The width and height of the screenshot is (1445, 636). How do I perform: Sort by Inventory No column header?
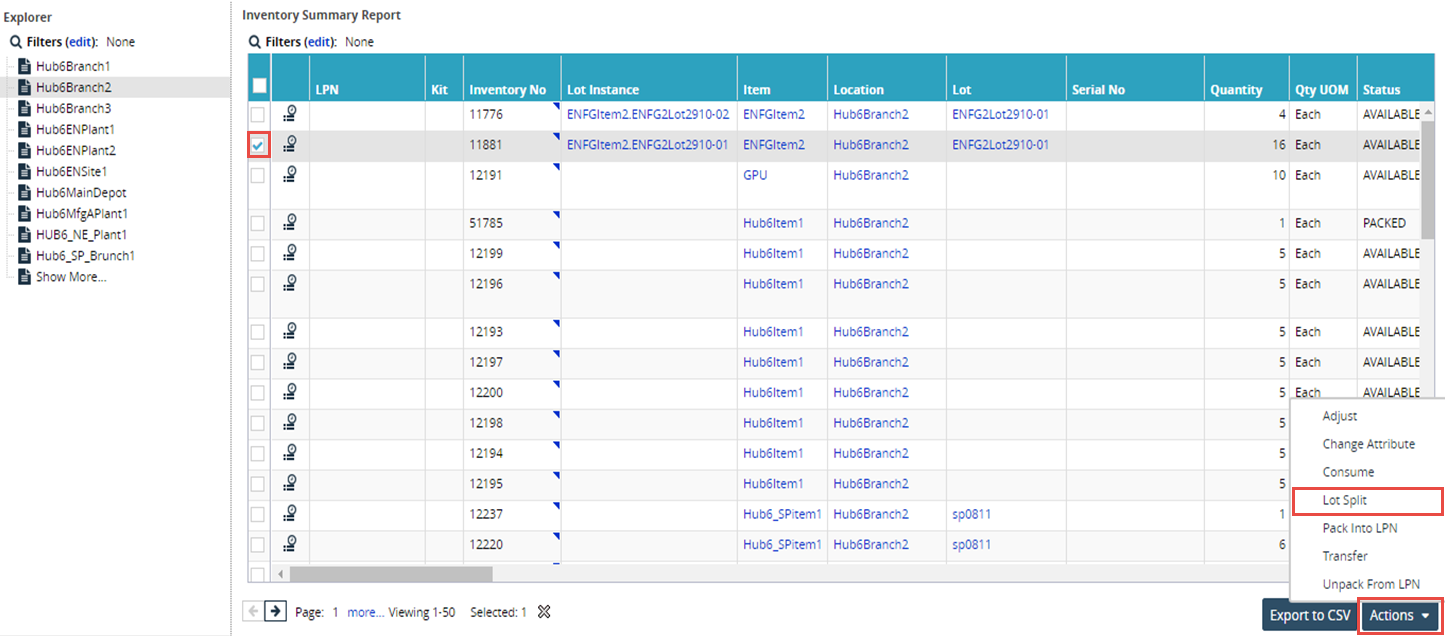point(507,90)
